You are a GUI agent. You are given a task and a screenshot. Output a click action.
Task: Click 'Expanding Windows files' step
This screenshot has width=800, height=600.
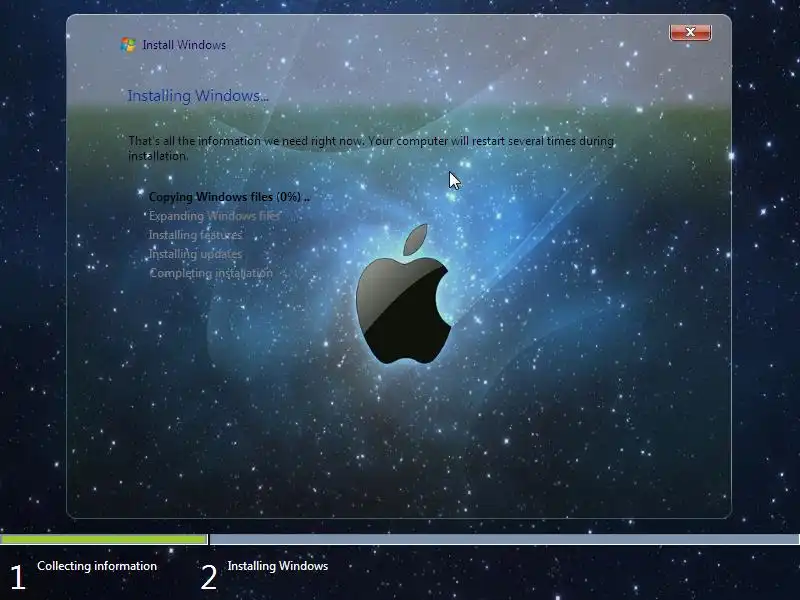click(x=214, y=216)
